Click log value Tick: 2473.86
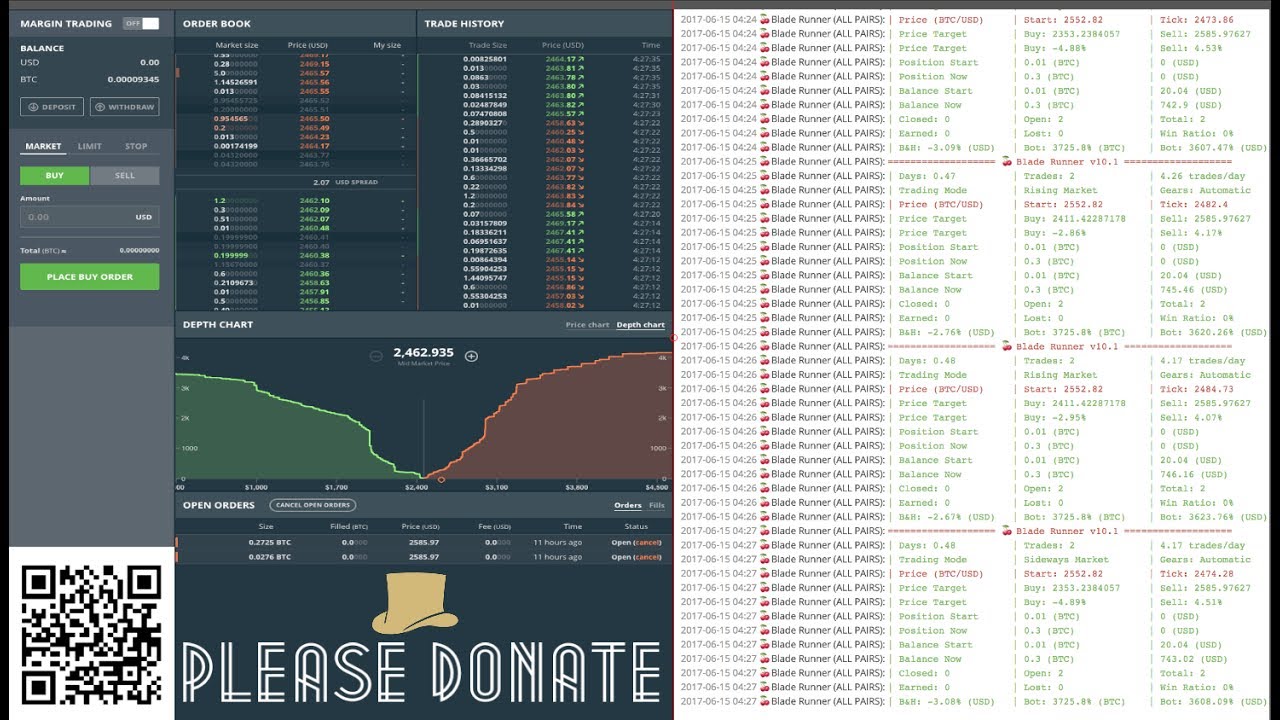Screen dimensions: 1280x720 tap(1196, 20)
